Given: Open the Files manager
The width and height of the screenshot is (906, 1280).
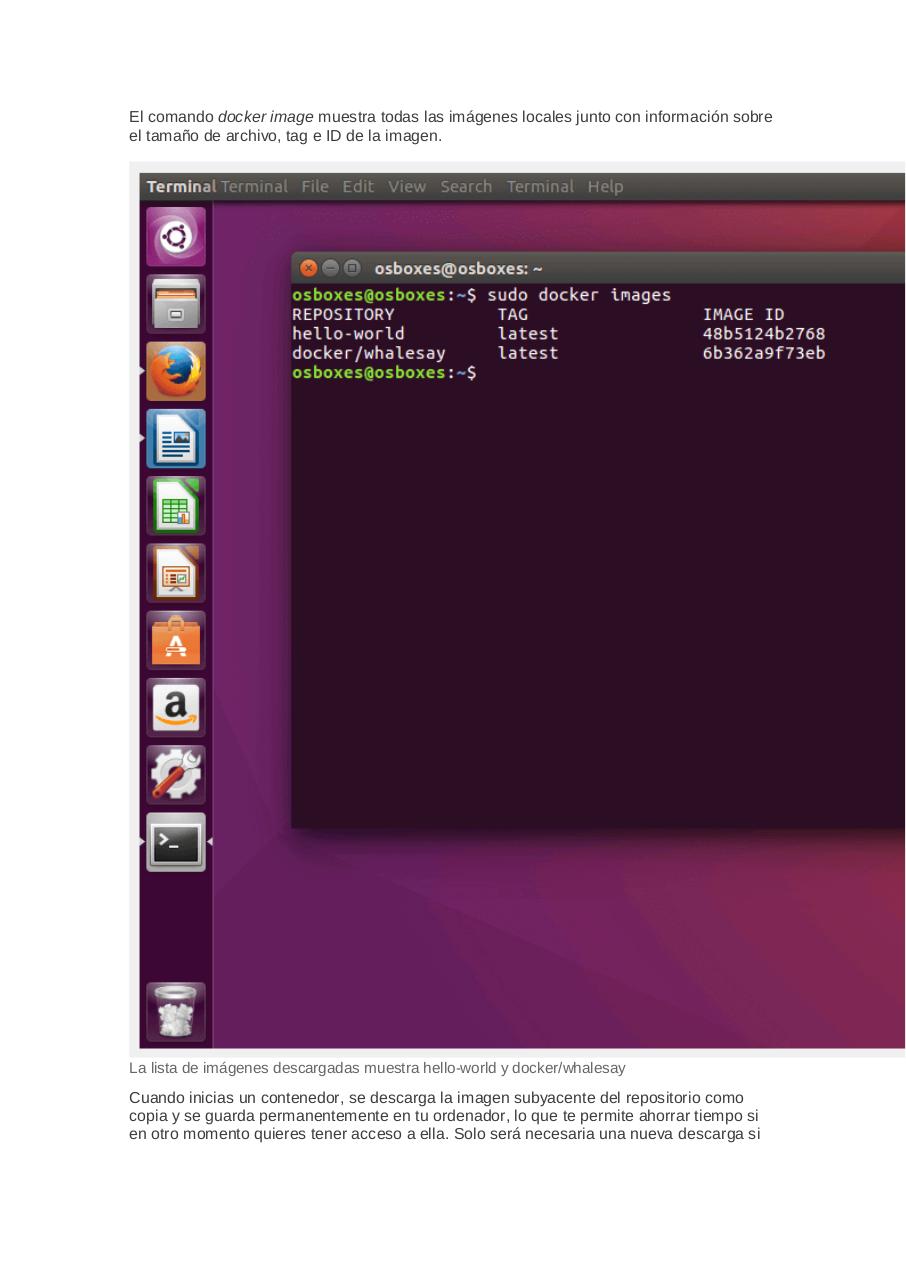Looking at the screenshot, I should click(x=175, y=303).
